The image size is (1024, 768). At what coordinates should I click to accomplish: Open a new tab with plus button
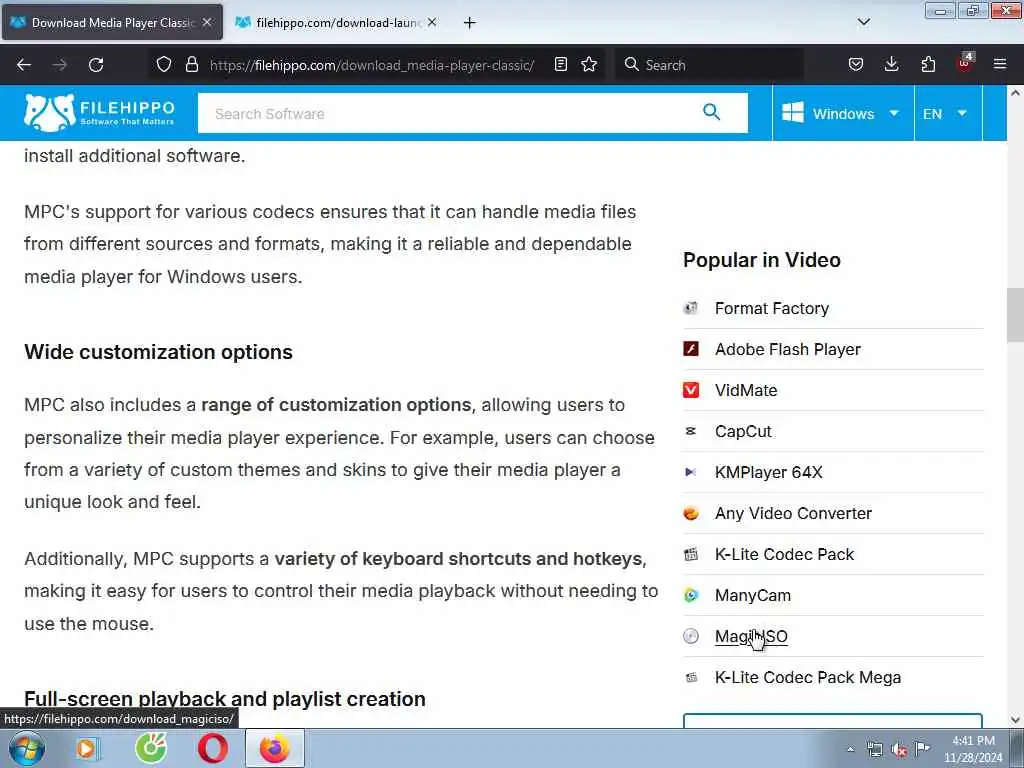tap(469, 22)
